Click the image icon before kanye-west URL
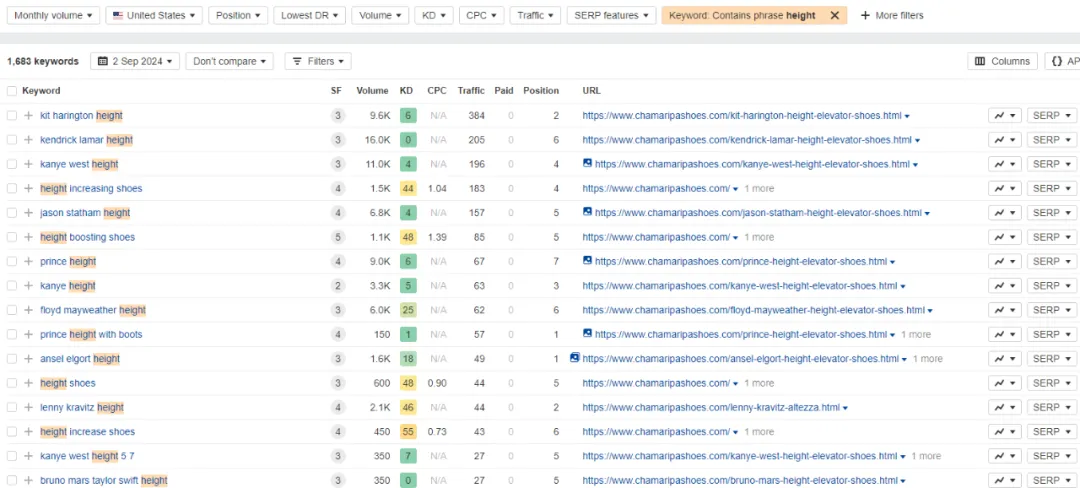1080x488 pixels. [x=588, y=164]
